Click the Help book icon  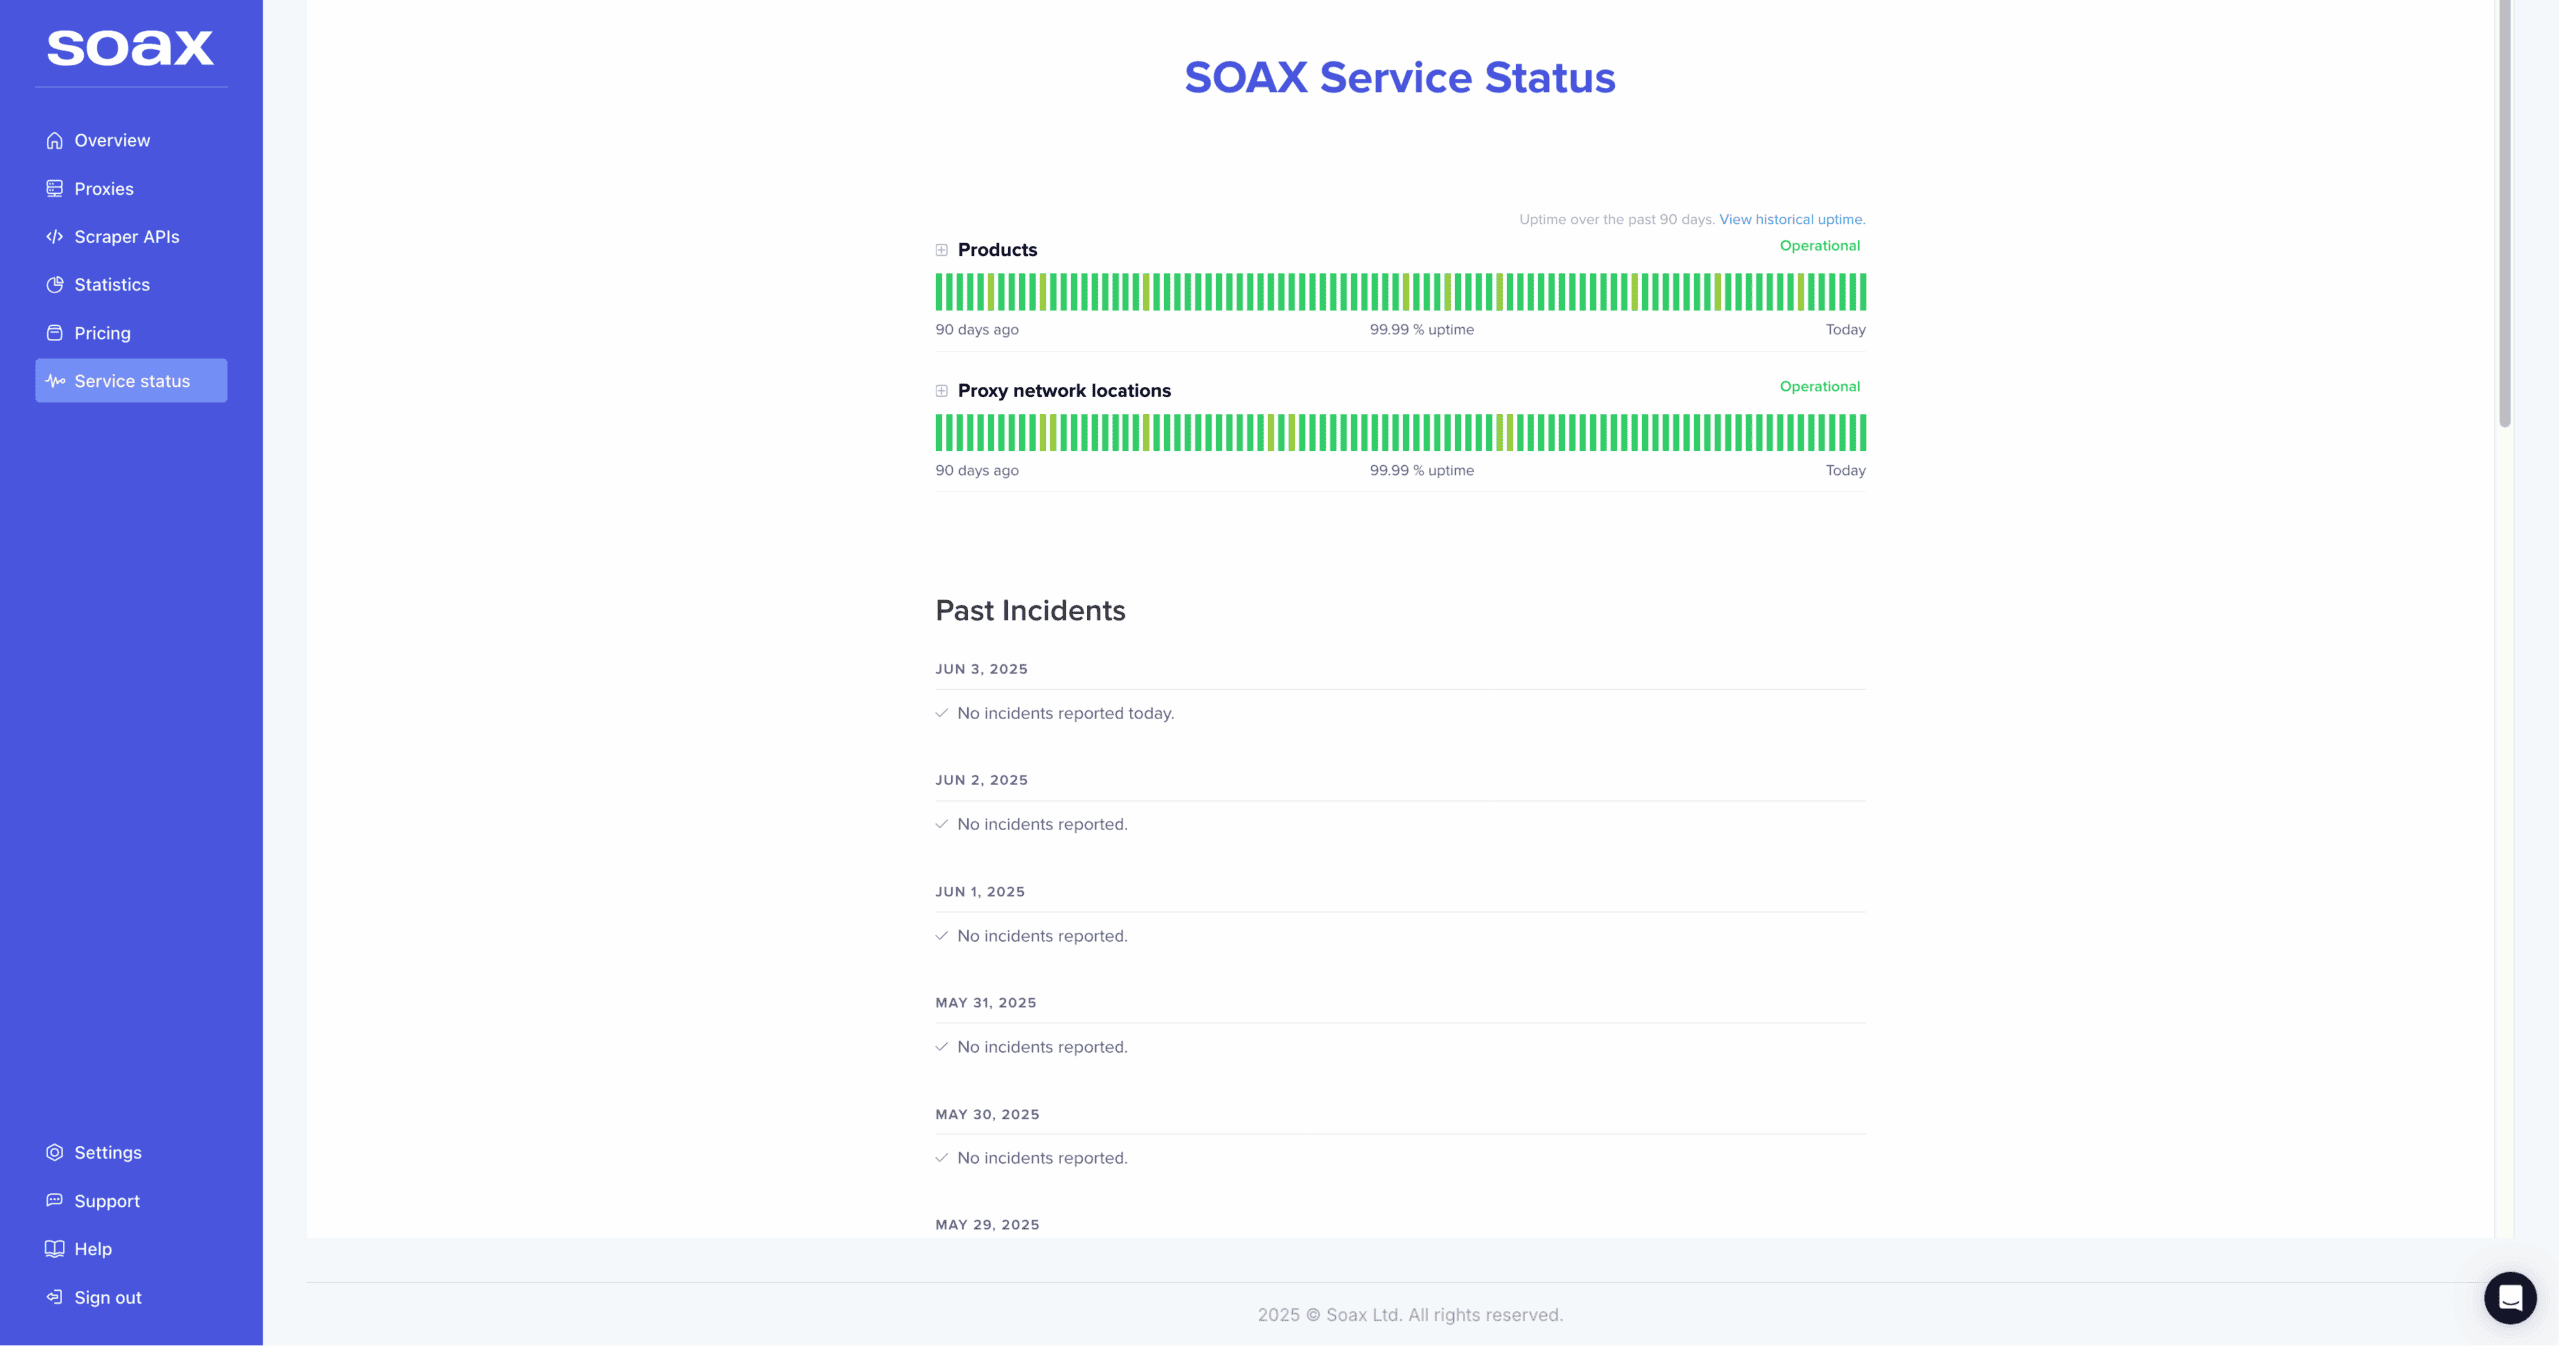[55, 1248]
